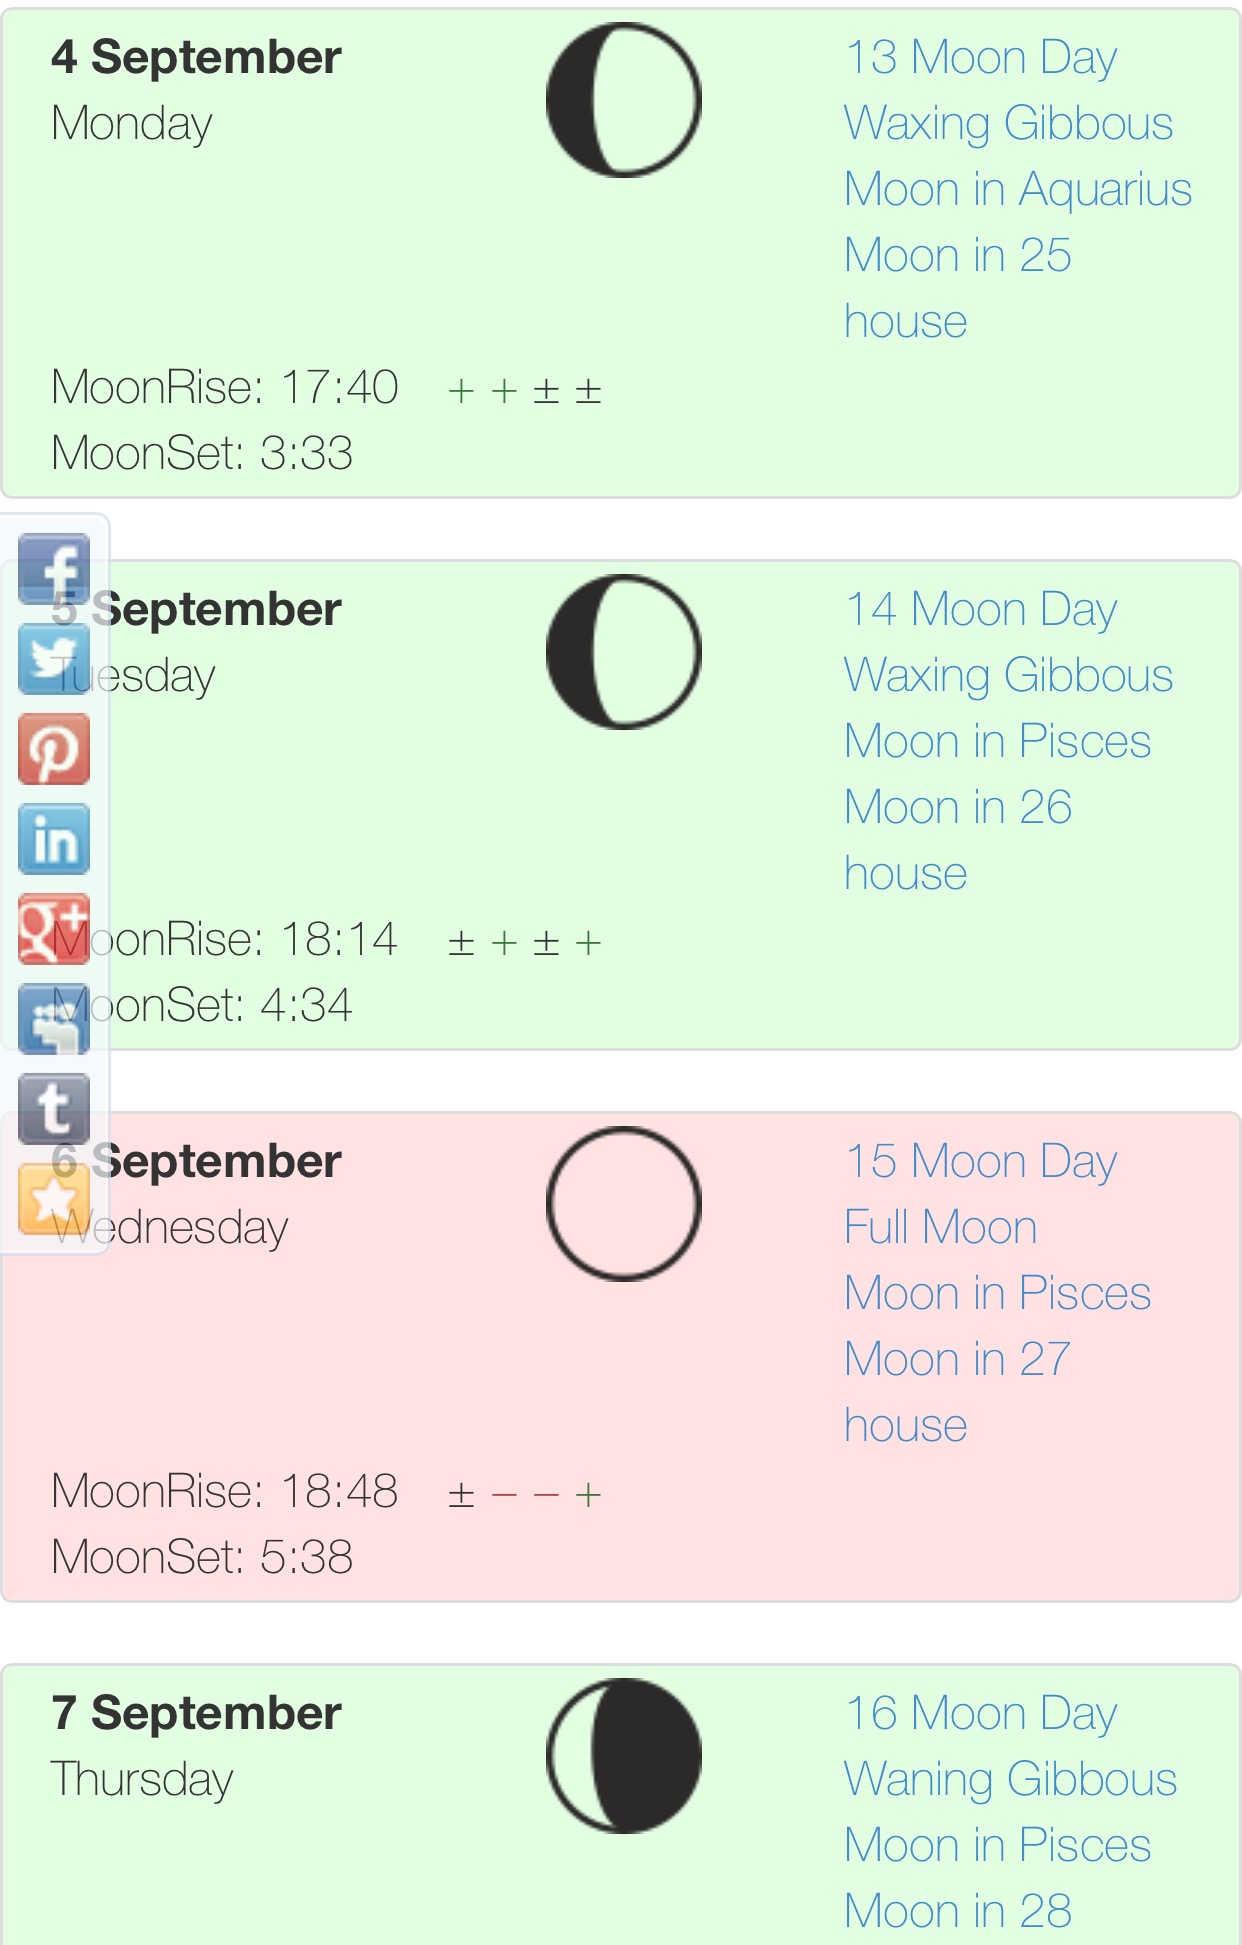Share via the LinkedIn icon

point(54,839)
